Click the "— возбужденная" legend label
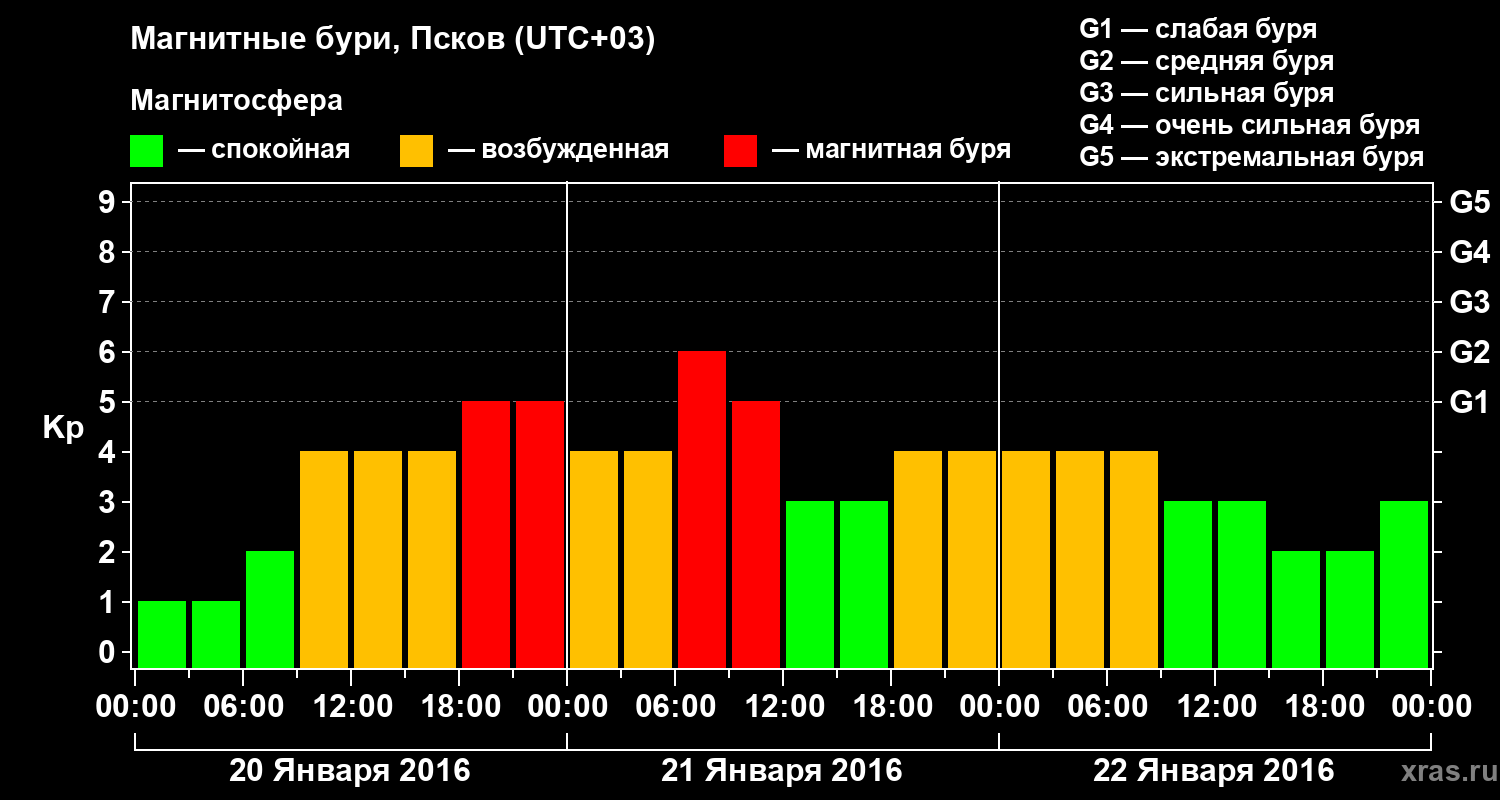Screen dimensions: 1500x800 [x=558, y=150]
